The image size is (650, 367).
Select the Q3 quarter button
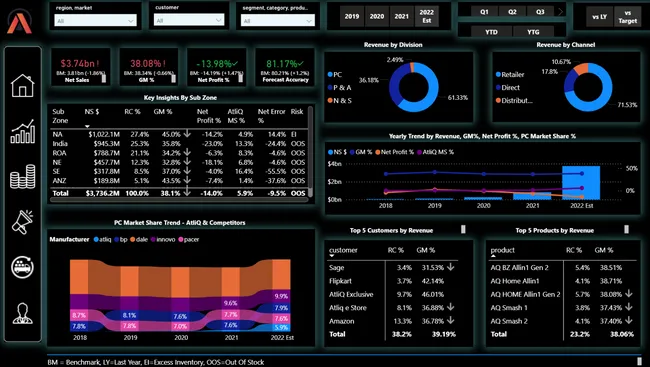click(x=540, y=12)
